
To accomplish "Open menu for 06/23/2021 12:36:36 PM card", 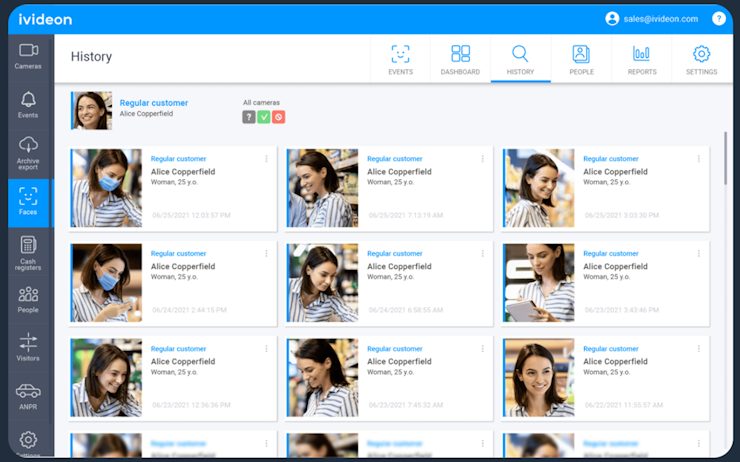I will point(266,349).
